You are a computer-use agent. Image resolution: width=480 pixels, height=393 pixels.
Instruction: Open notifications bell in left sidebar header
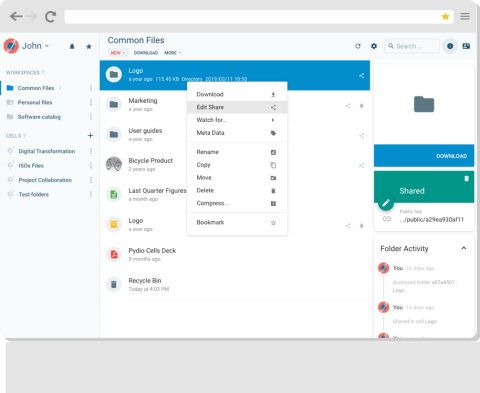[72, 47]
